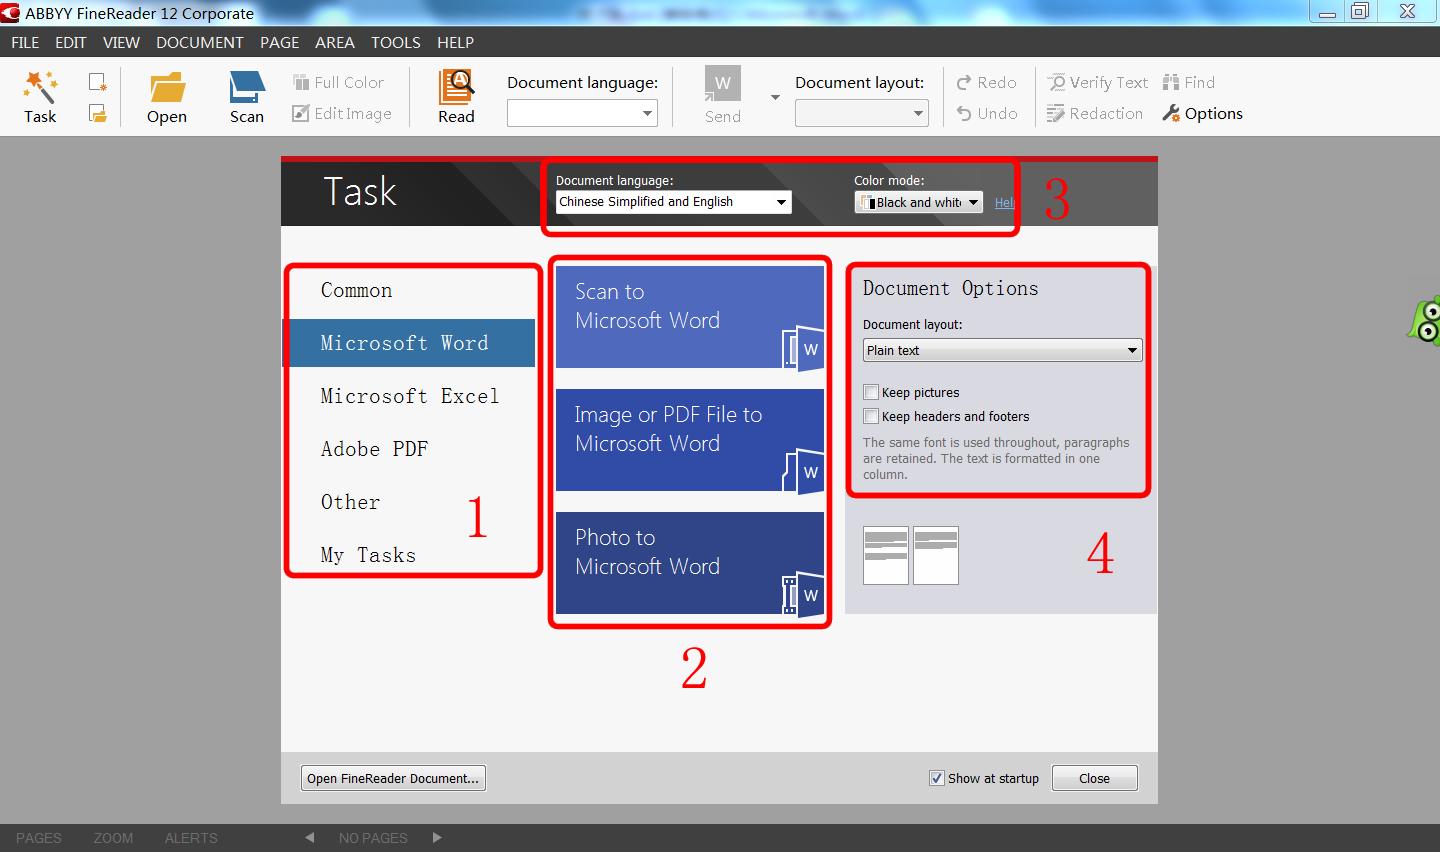
Task: Launch Image or PDF File to Word task
Action: point(690,440)
